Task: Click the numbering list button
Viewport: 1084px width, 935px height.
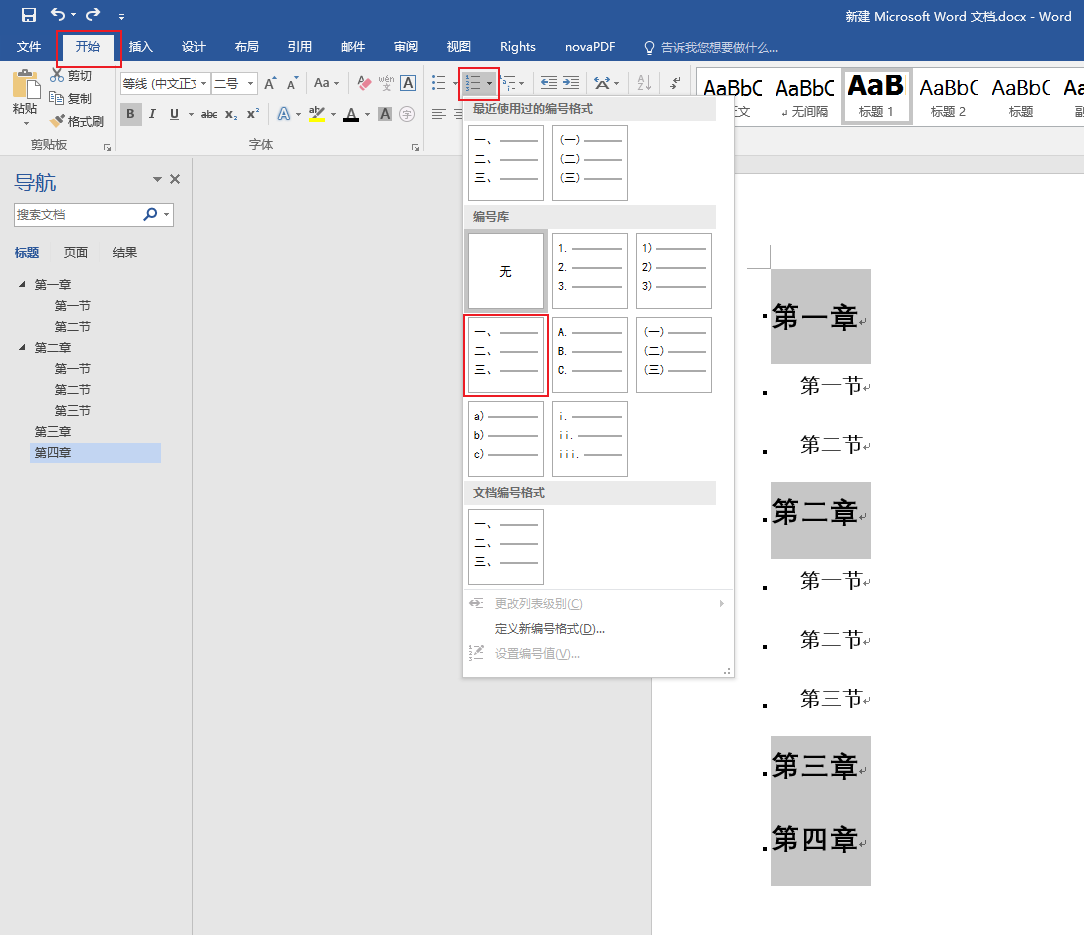Action: 474,84
